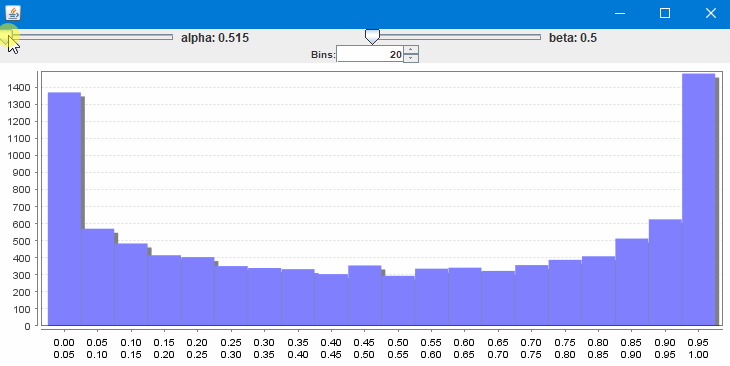This screenshot has height=366, width=730.
Task: Minimize the histogram window
Action: pos(620,14)
